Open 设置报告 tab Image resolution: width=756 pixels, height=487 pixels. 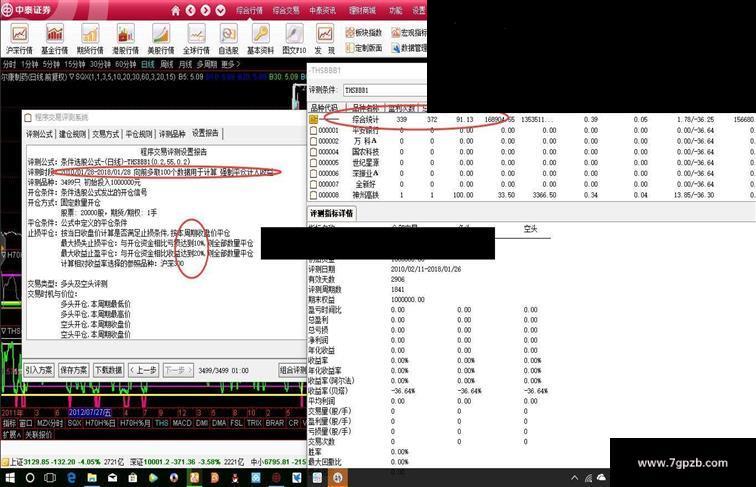(x=205, y=133)
